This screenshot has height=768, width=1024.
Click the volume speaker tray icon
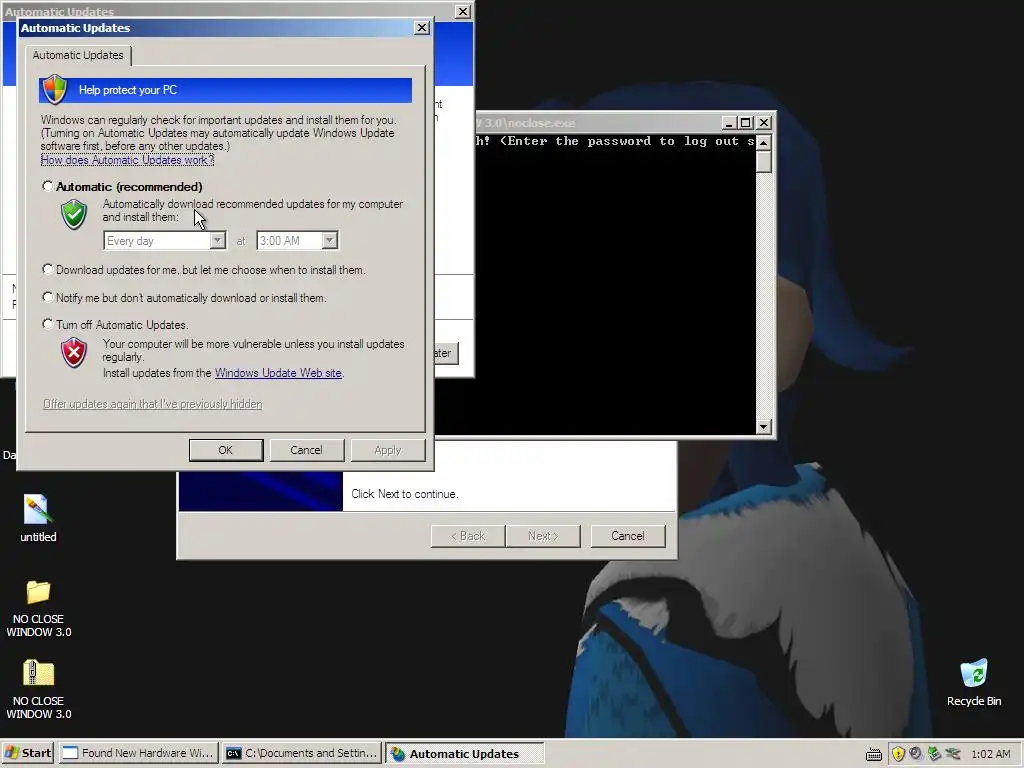pyautogui.click(x=916, y=754)
